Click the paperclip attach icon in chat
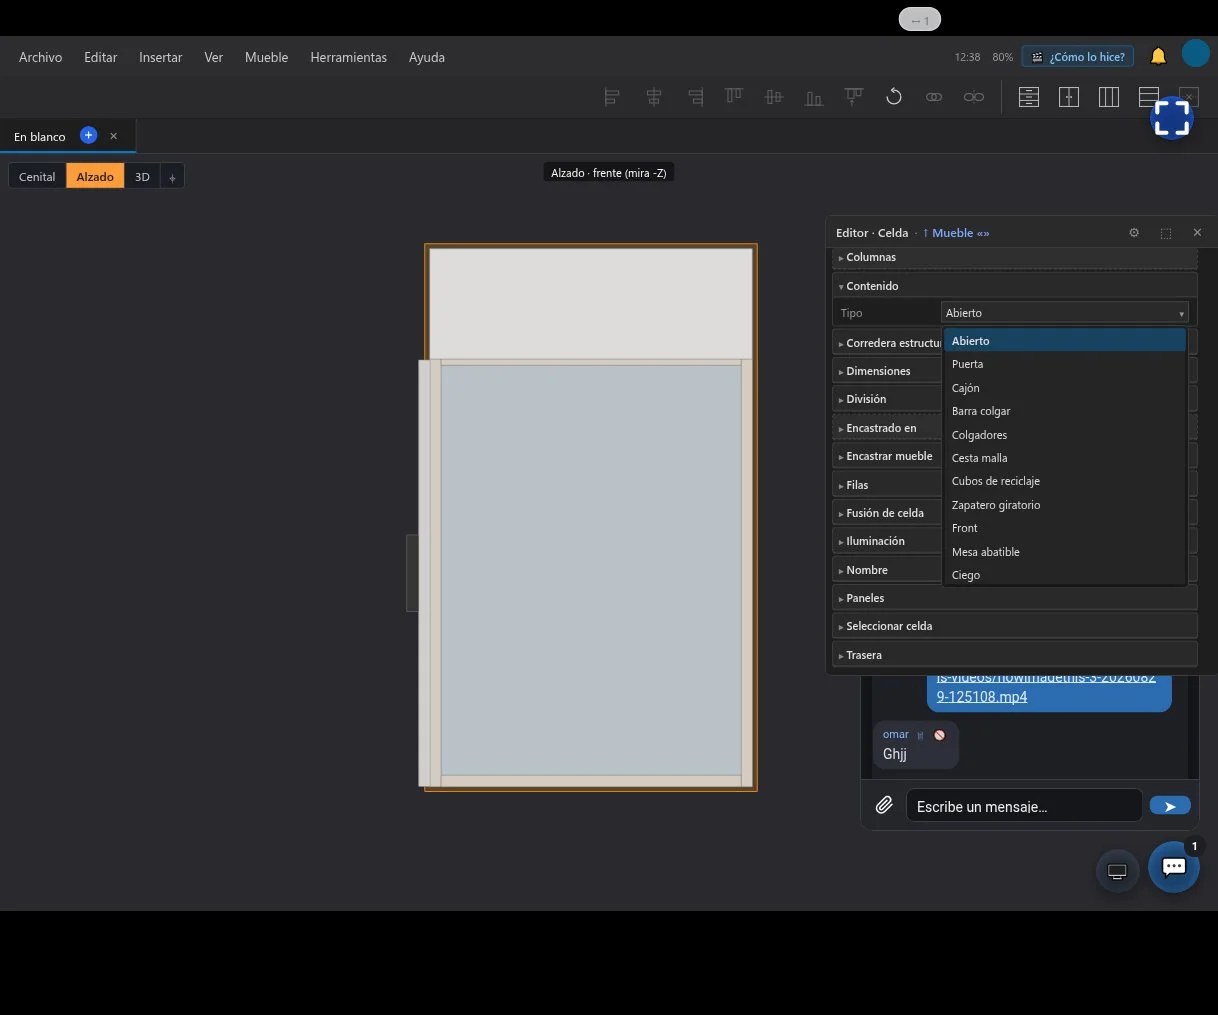 (x=884, y=805)
